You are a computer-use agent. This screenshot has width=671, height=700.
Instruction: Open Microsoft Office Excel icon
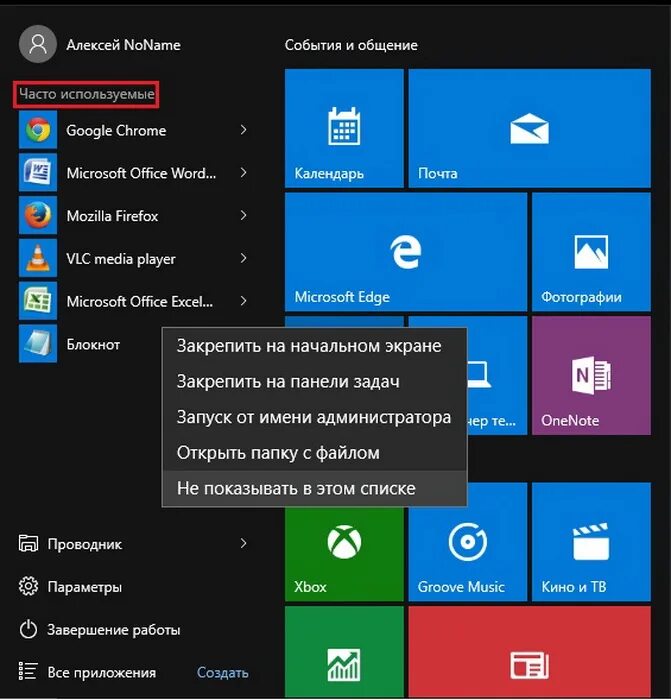38,301
